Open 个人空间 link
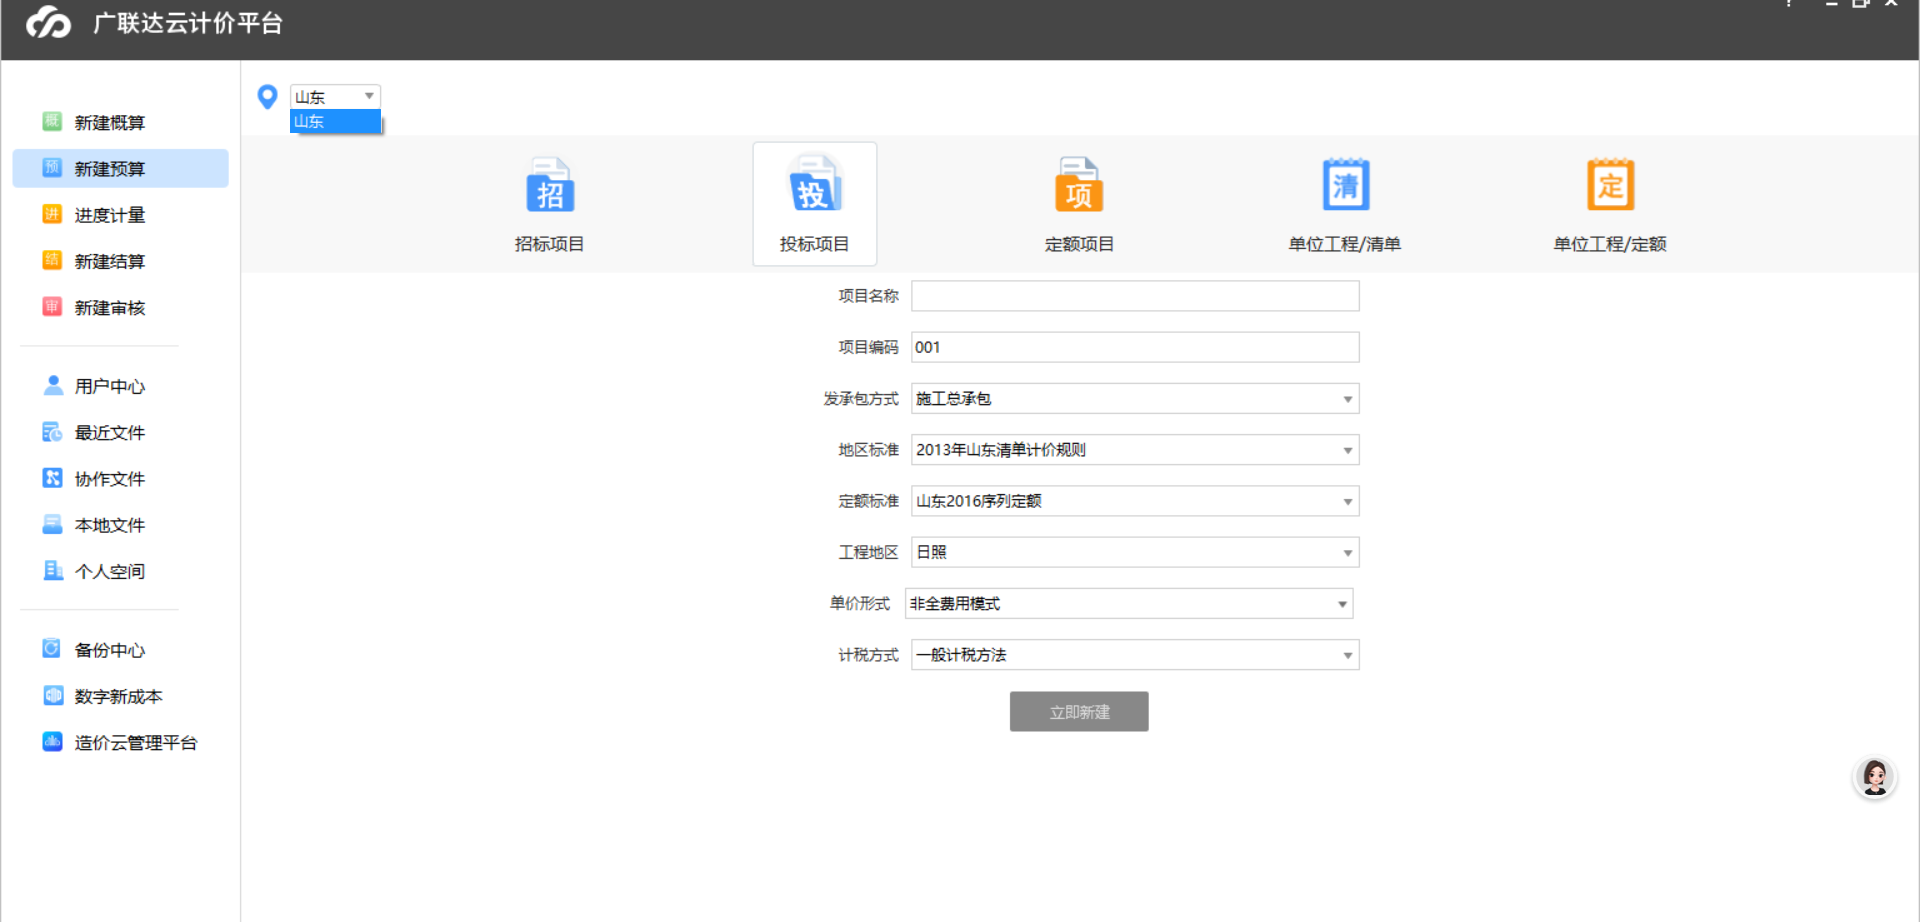The image size is (1920, 922). point(109,571)
